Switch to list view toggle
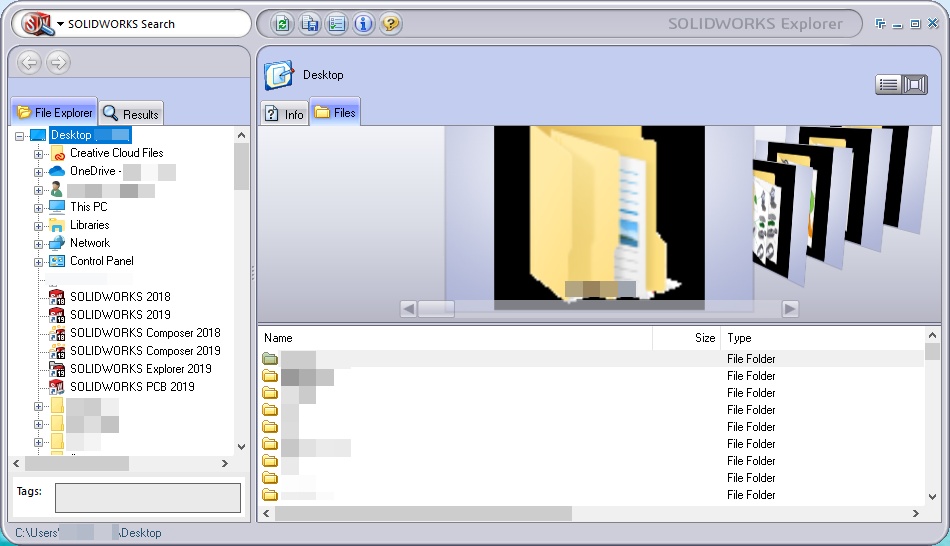950x546 pixels. point(888,84)
